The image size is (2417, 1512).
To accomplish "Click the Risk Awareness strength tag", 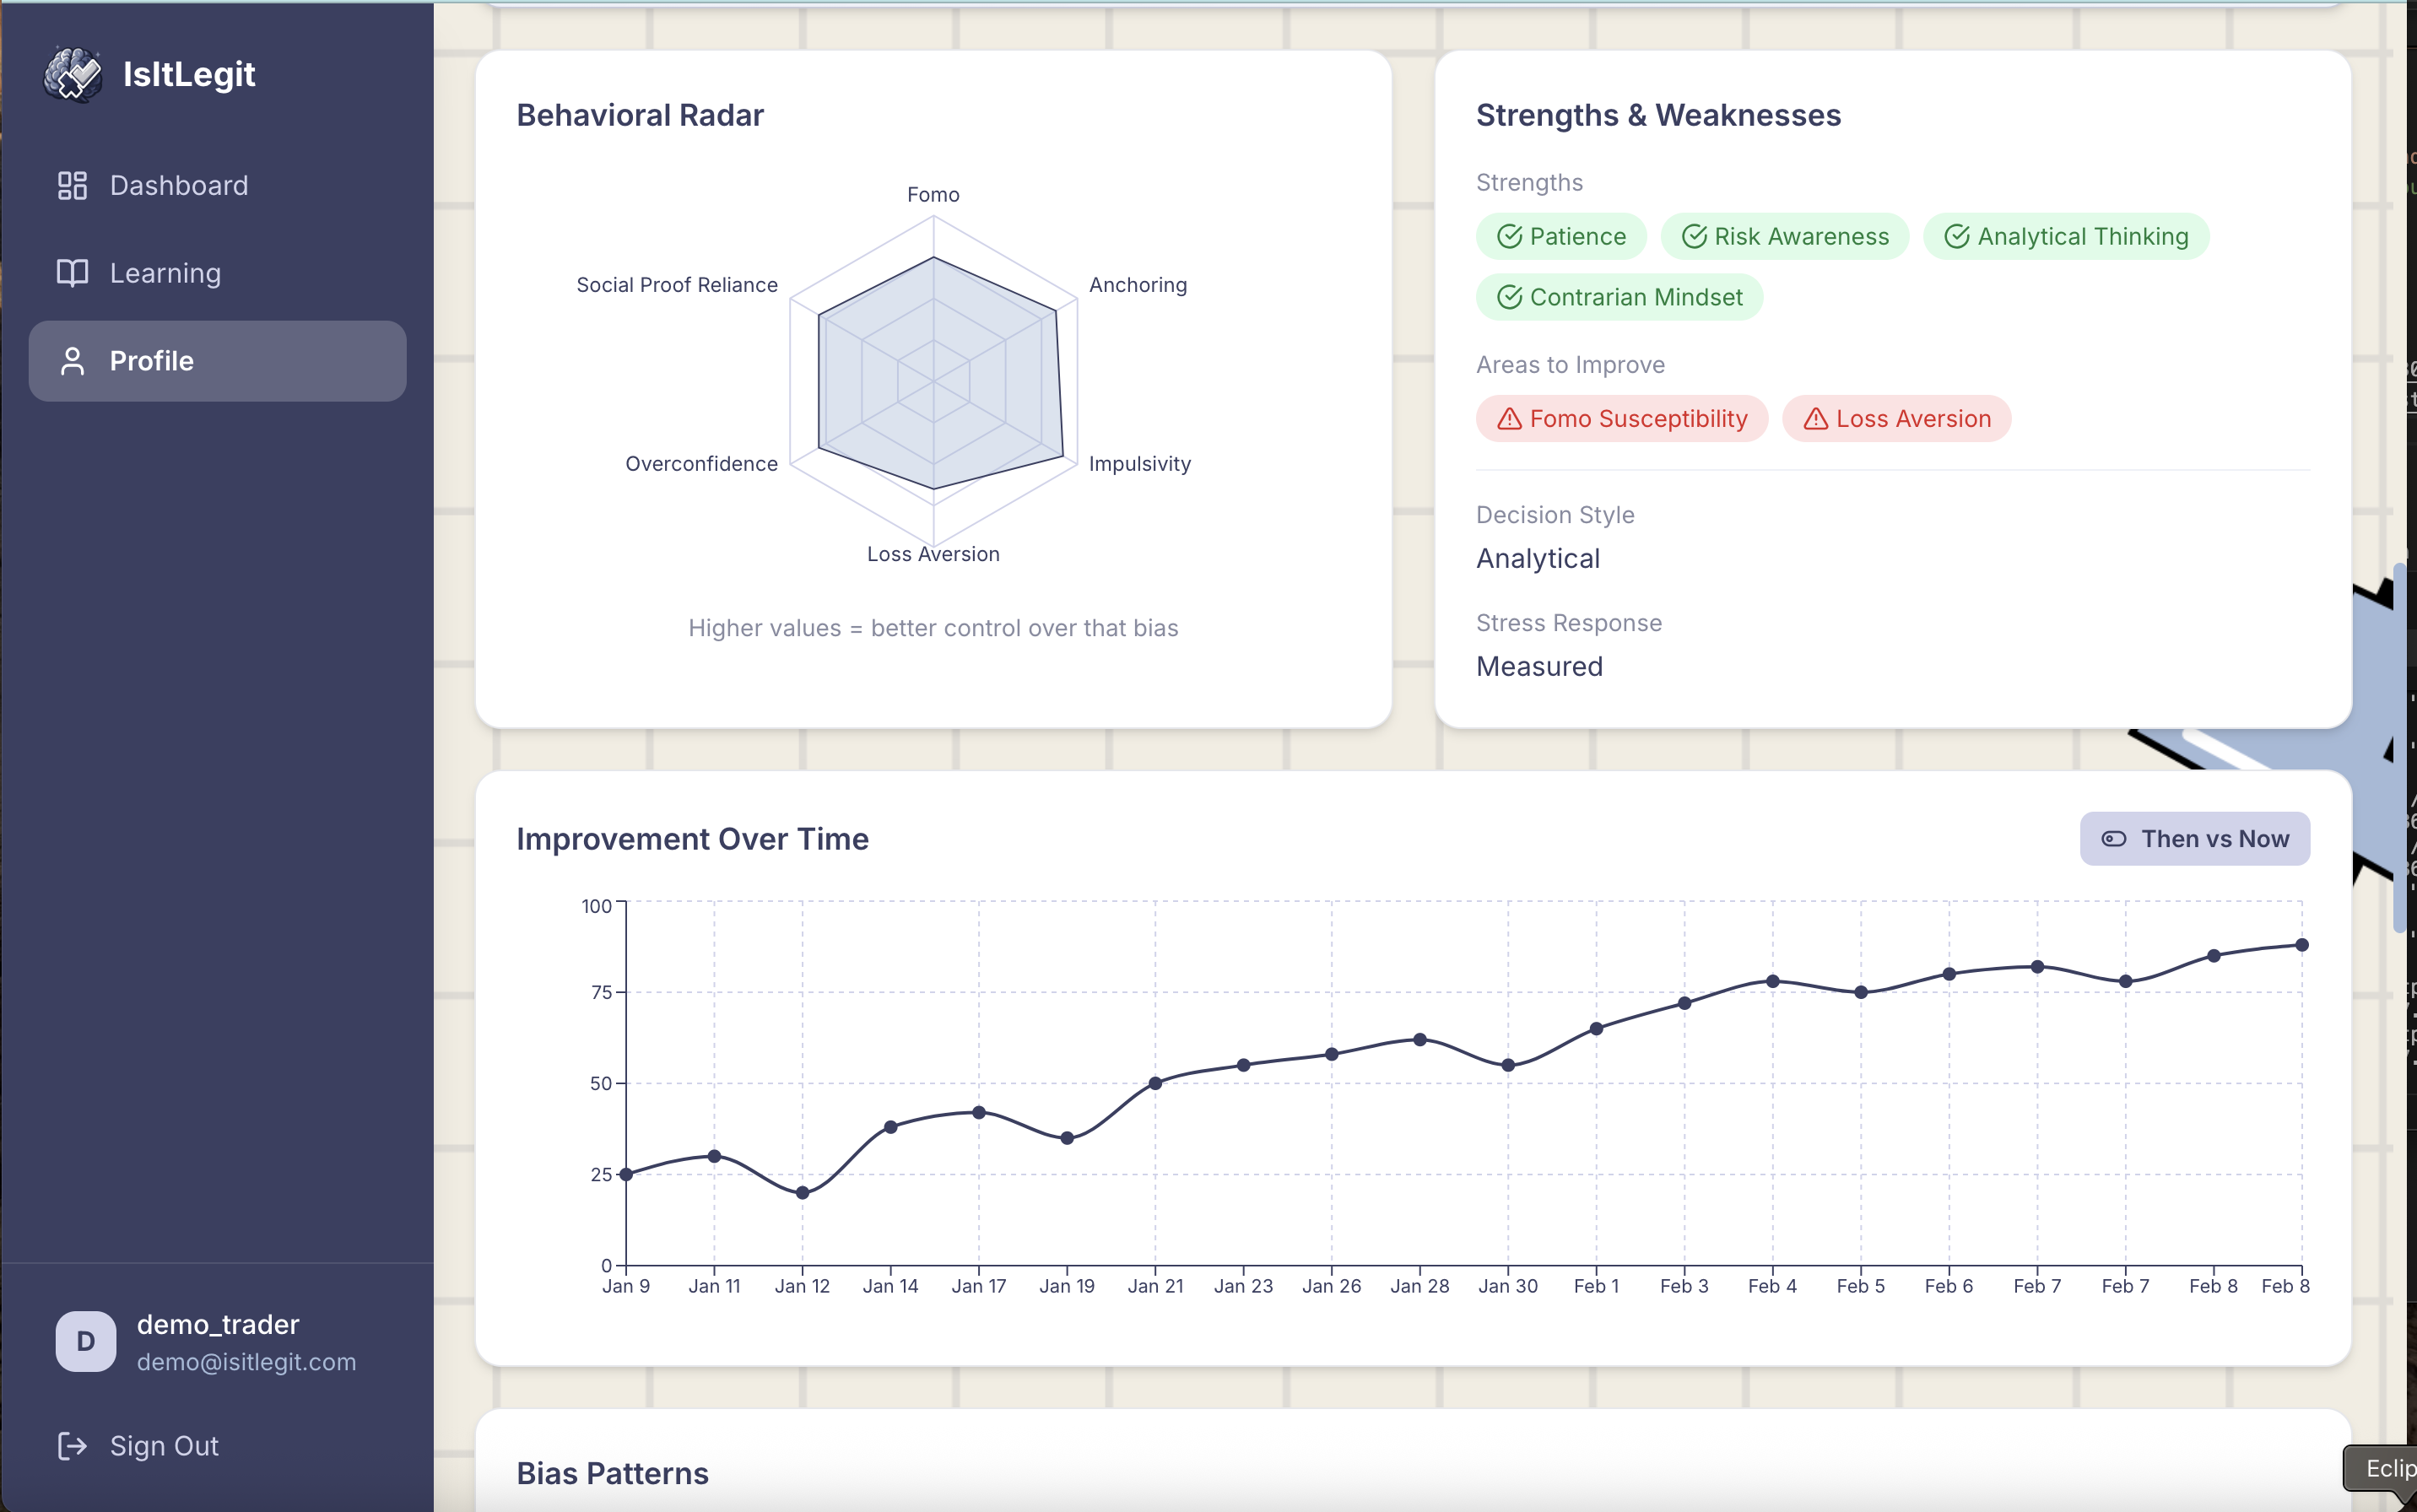I will 1784,237.
